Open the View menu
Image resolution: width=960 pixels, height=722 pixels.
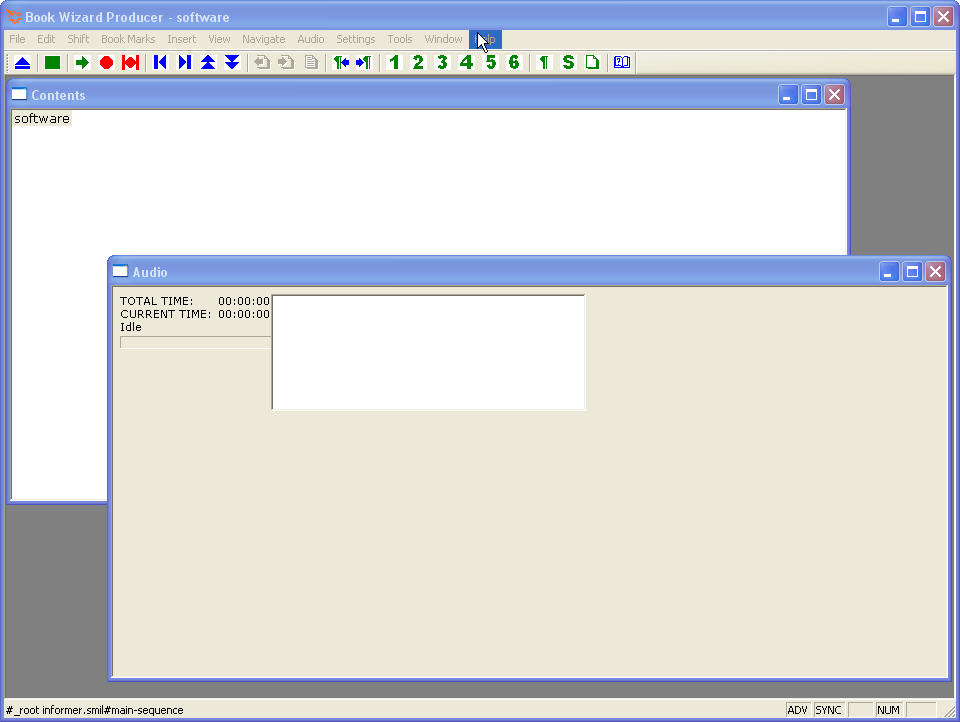pyautogui.click(x=219, y=39)
